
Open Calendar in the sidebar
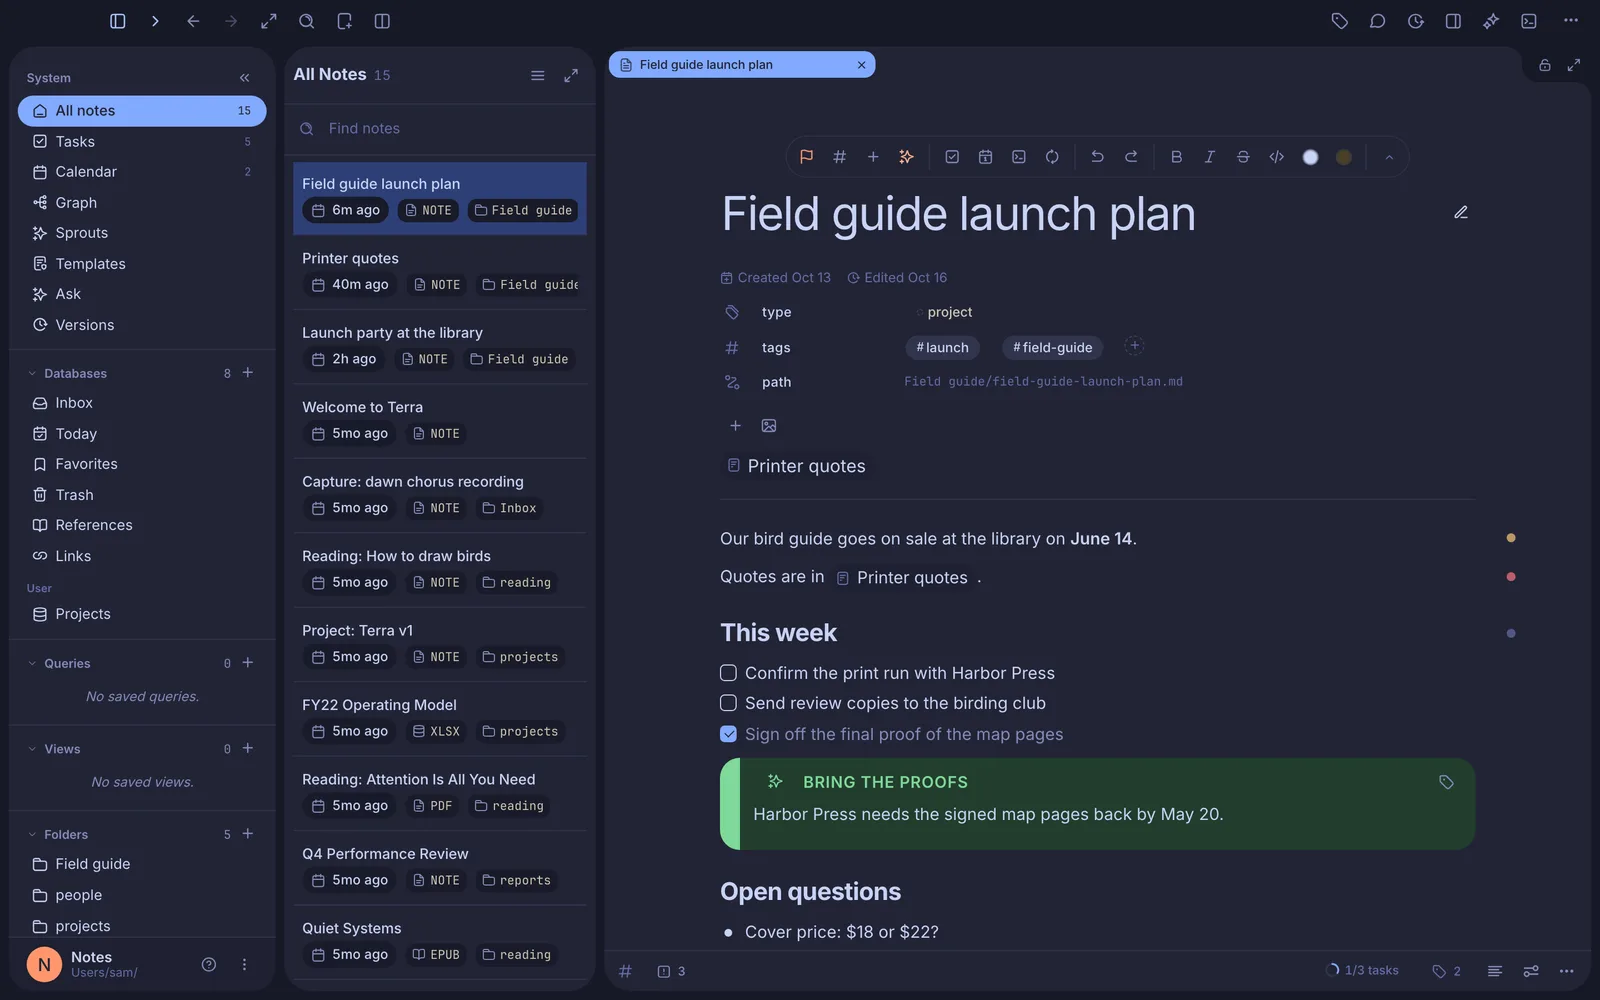pyautogui.click(x=142, y=172)
